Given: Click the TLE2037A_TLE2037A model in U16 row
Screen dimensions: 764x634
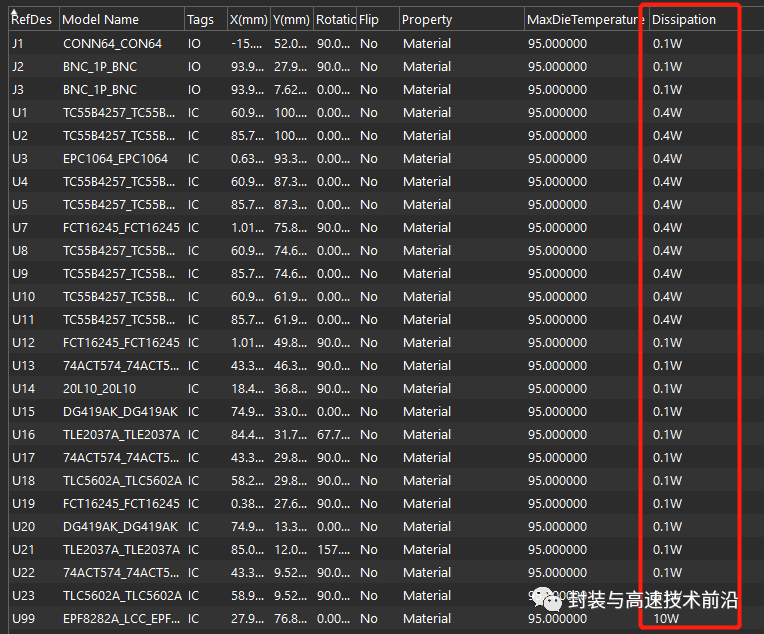Looking at the screenshot, I should (x=121, y=435).
